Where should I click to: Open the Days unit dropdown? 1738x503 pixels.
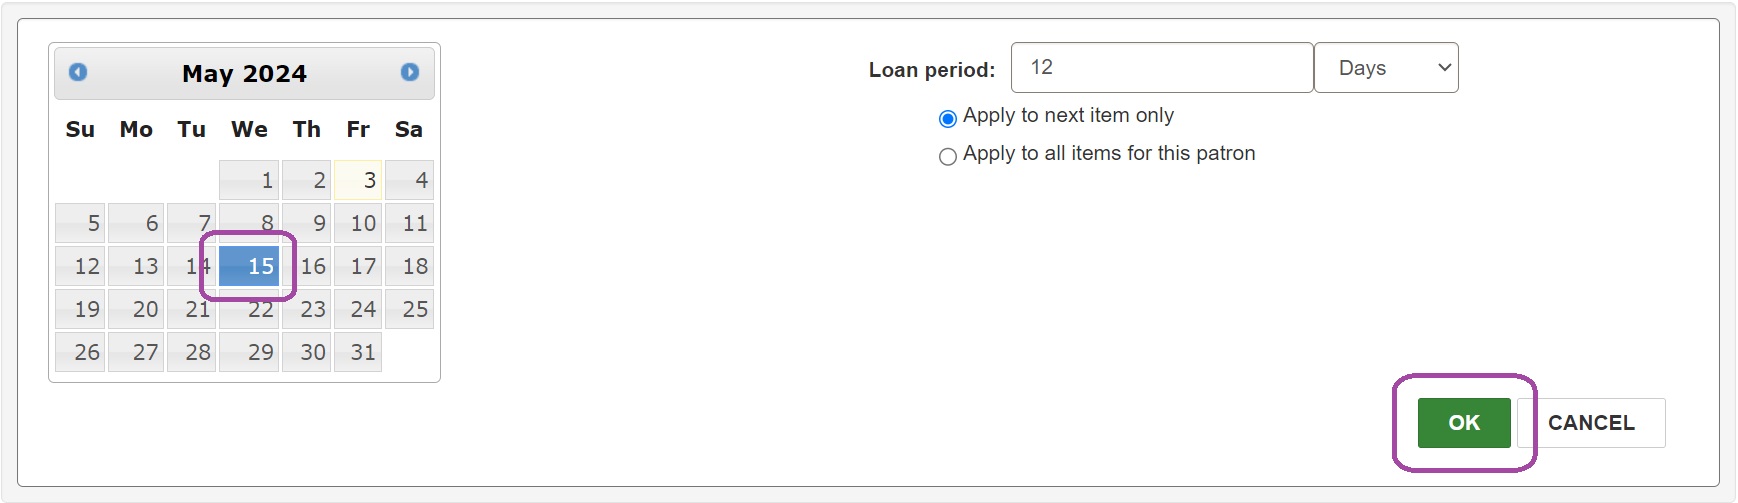[1386, 68]
